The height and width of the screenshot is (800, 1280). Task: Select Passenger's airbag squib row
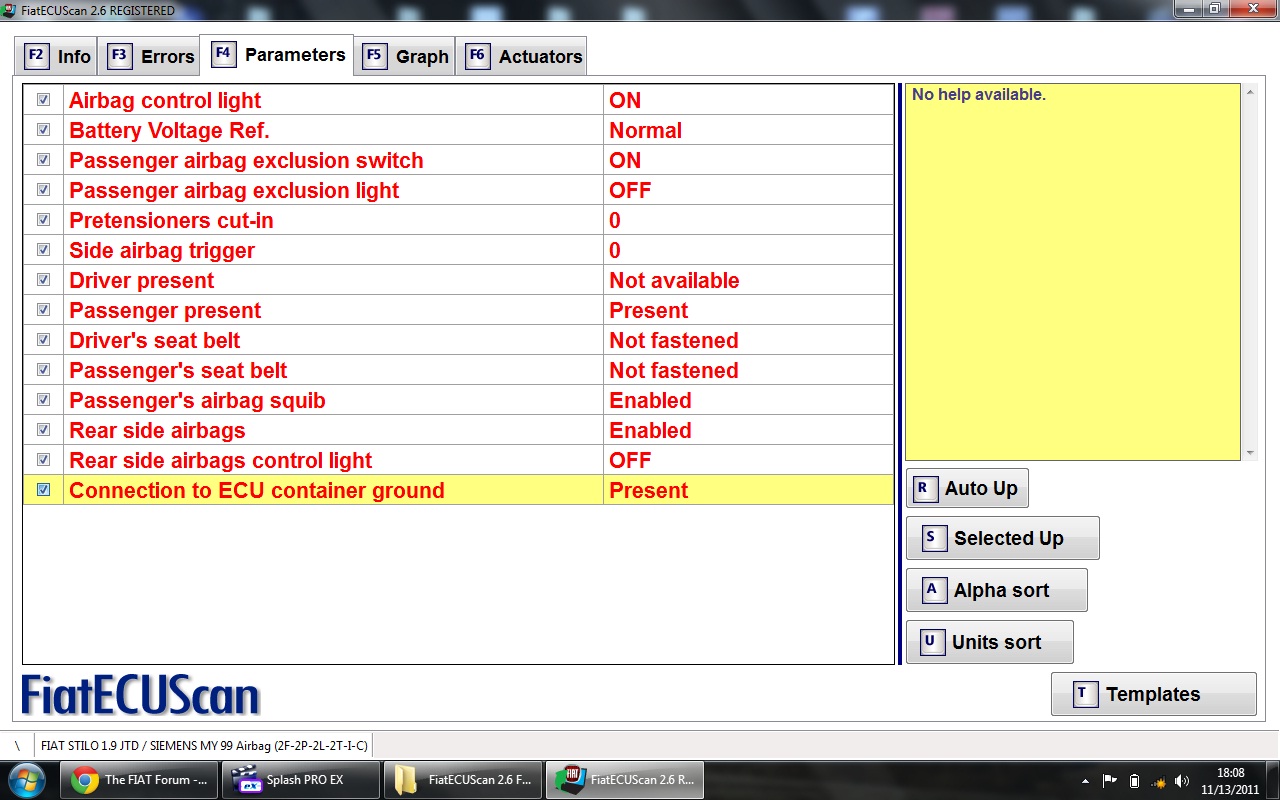click(x=458, y=400)
